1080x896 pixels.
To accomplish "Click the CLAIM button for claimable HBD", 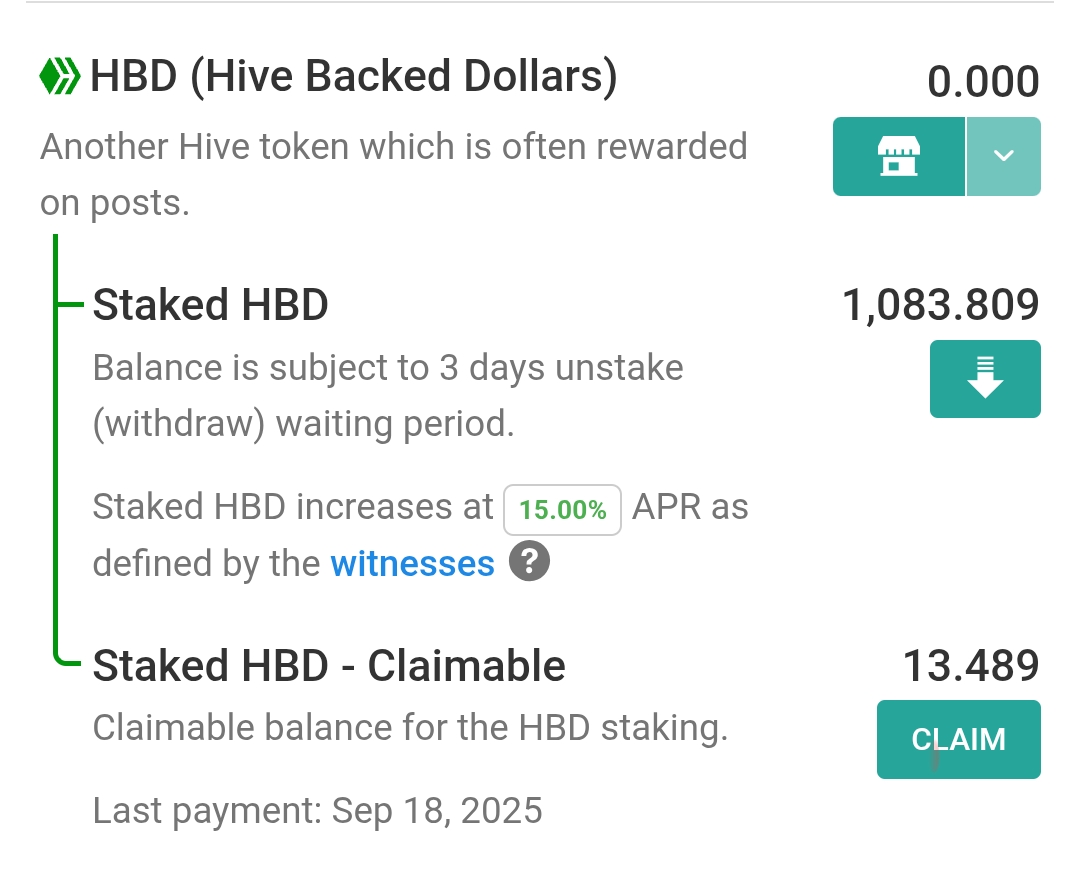I will tap(957, 739).
